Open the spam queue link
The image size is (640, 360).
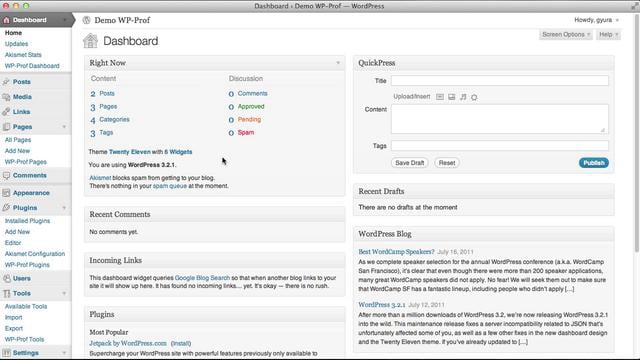(x=170, y=186)
